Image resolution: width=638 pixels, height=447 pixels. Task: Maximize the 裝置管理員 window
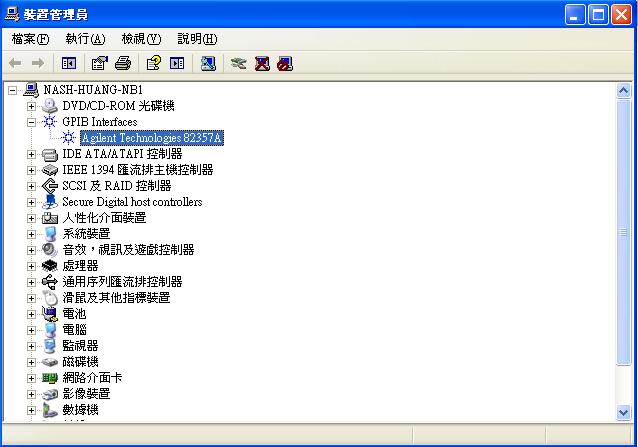[x=598, y=15]
